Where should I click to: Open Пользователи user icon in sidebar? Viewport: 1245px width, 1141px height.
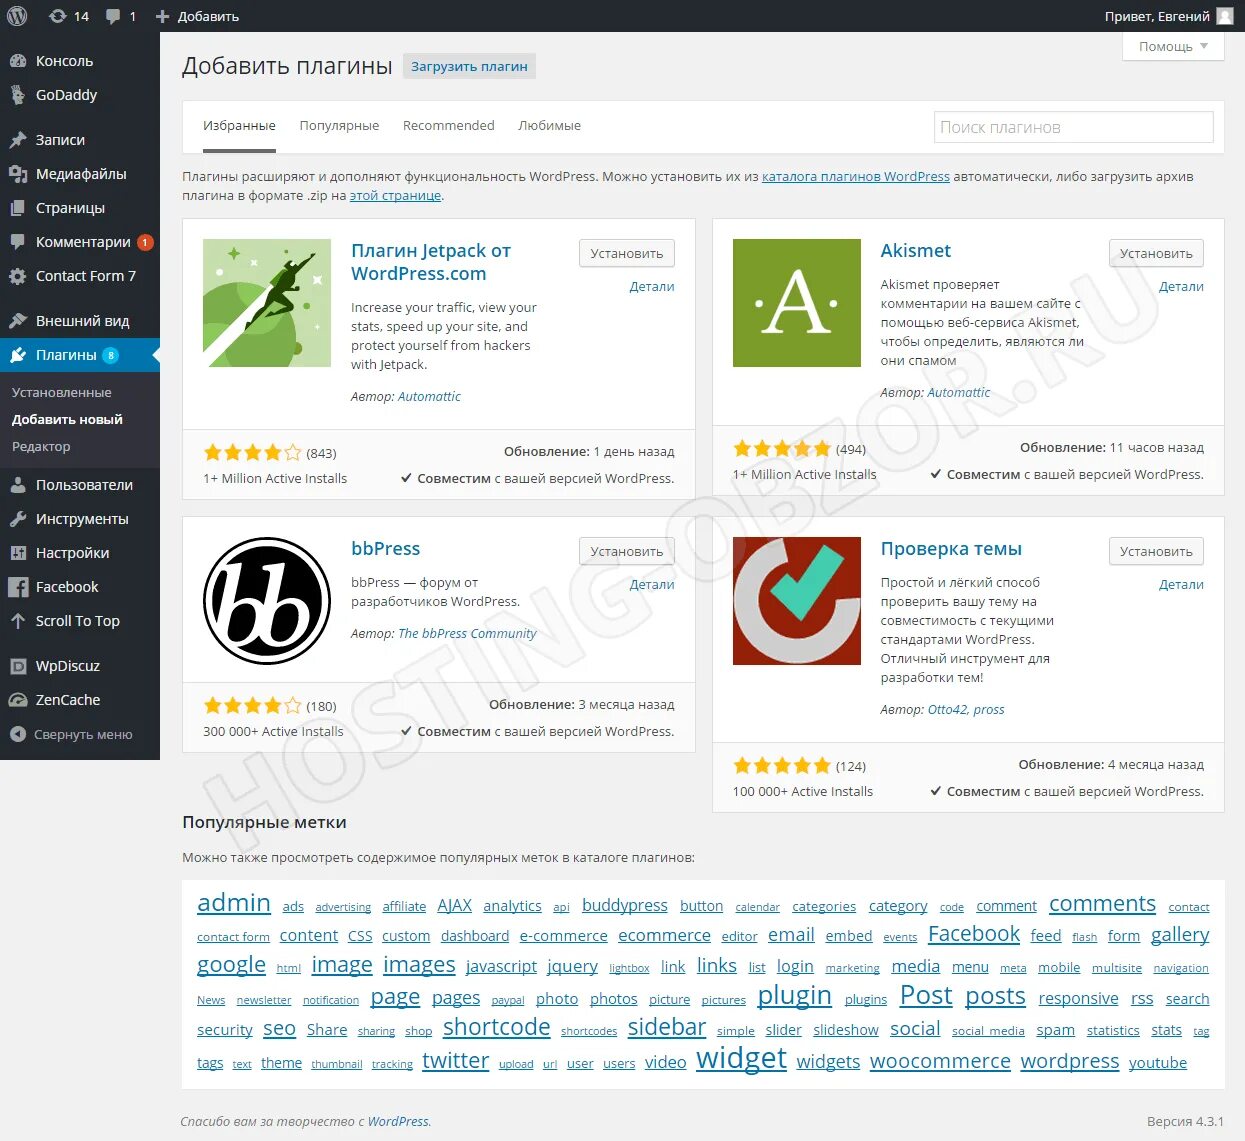pos(18,485)
